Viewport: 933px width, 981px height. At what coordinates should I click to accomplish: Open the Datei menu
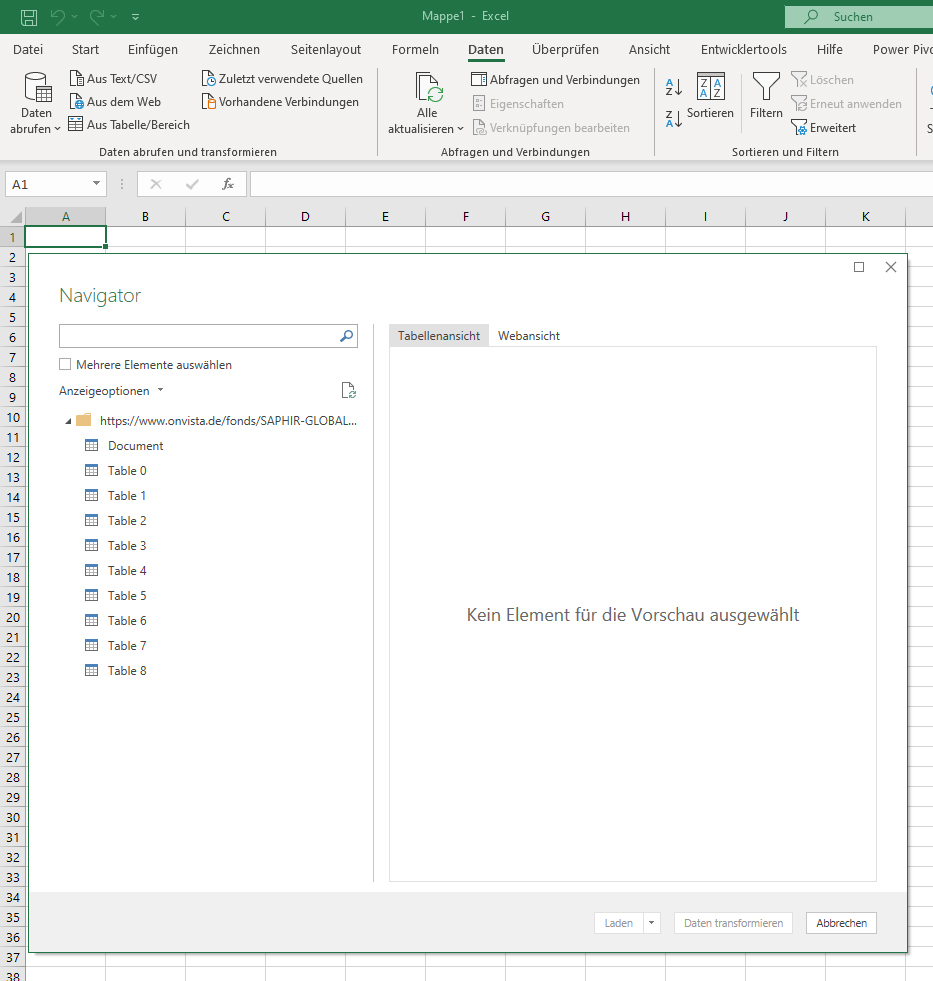tap(28, 49)
